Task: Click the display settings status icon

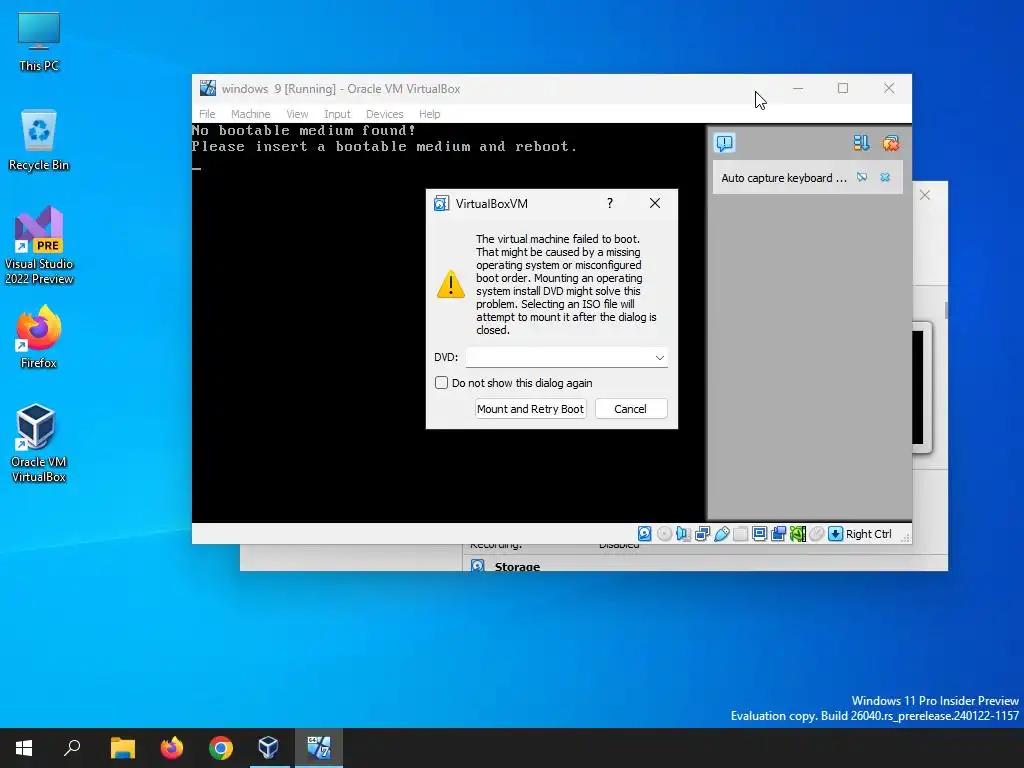Action: click(760, 534)
